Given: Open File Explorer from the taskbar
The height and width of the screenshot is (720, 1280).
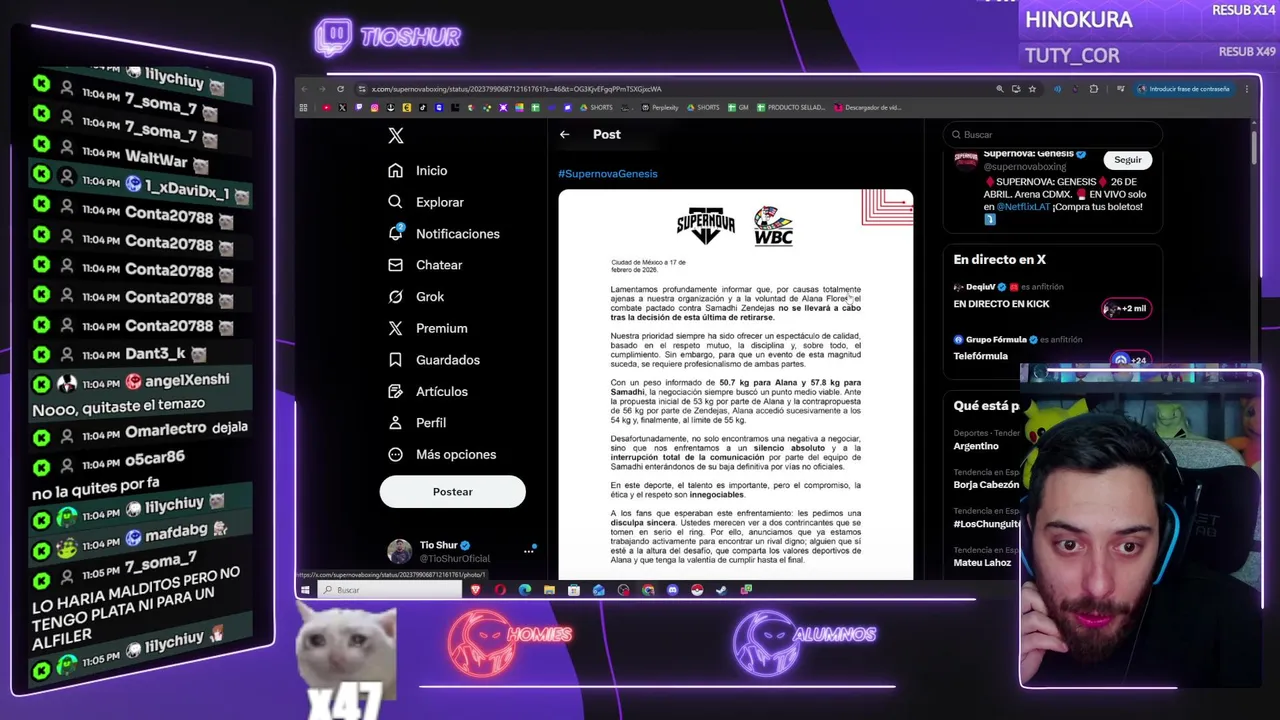Looking at the screenshot, I should [x=549, y=590].
